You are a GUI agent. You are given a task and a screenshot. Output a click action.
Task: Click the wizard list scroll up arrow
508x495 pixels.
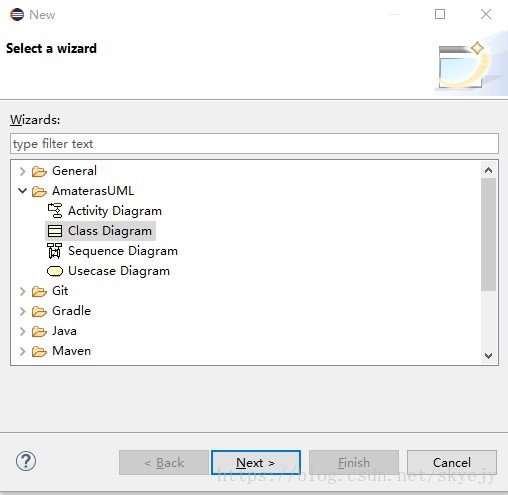489,170
